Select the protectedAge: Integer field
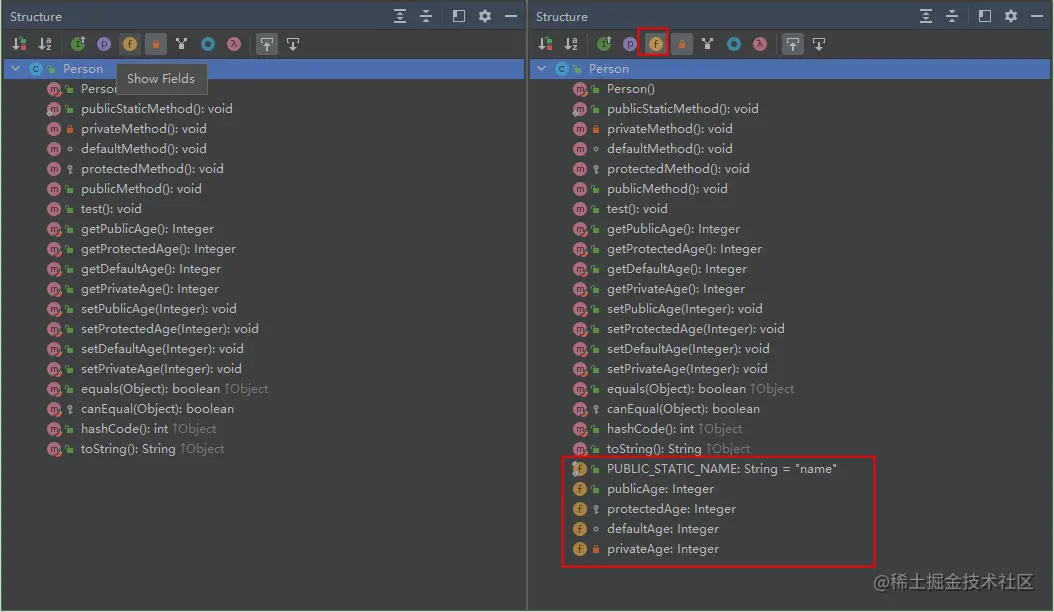Screen dimensions: 1054x612 [671, 509]
